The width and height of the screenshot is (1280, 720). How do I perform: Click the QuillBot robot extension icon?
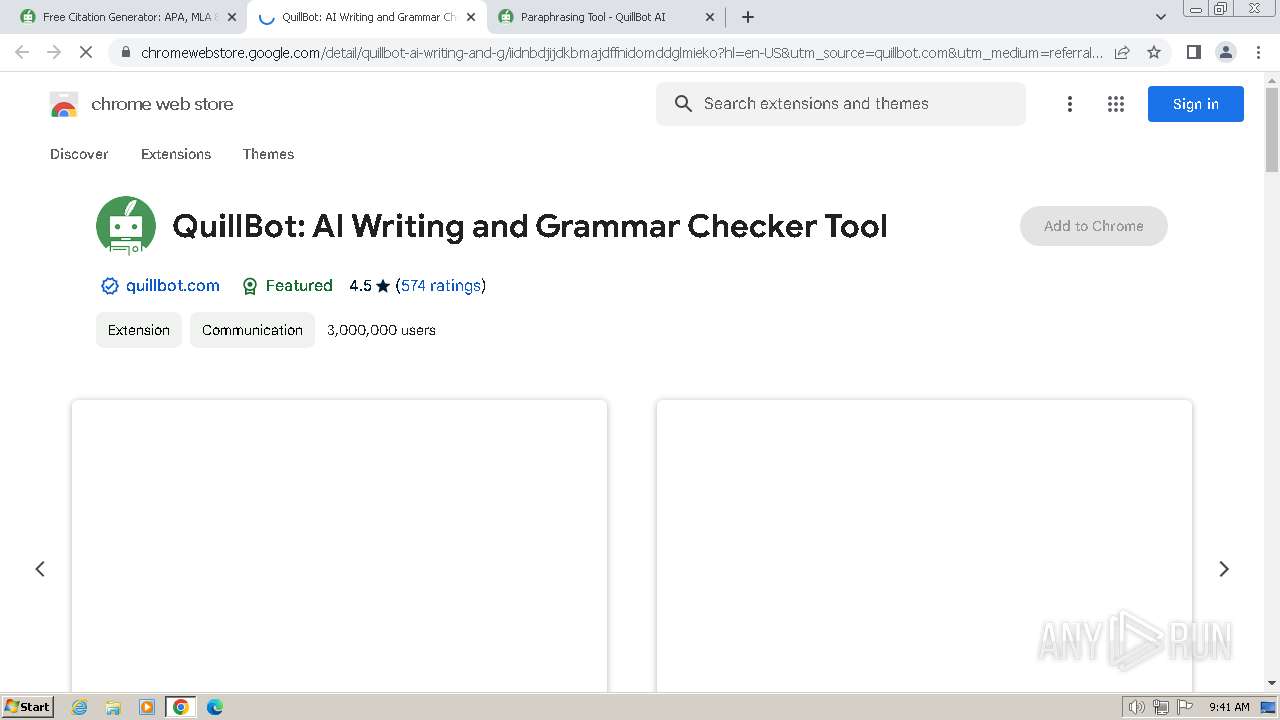coord(126,226)
